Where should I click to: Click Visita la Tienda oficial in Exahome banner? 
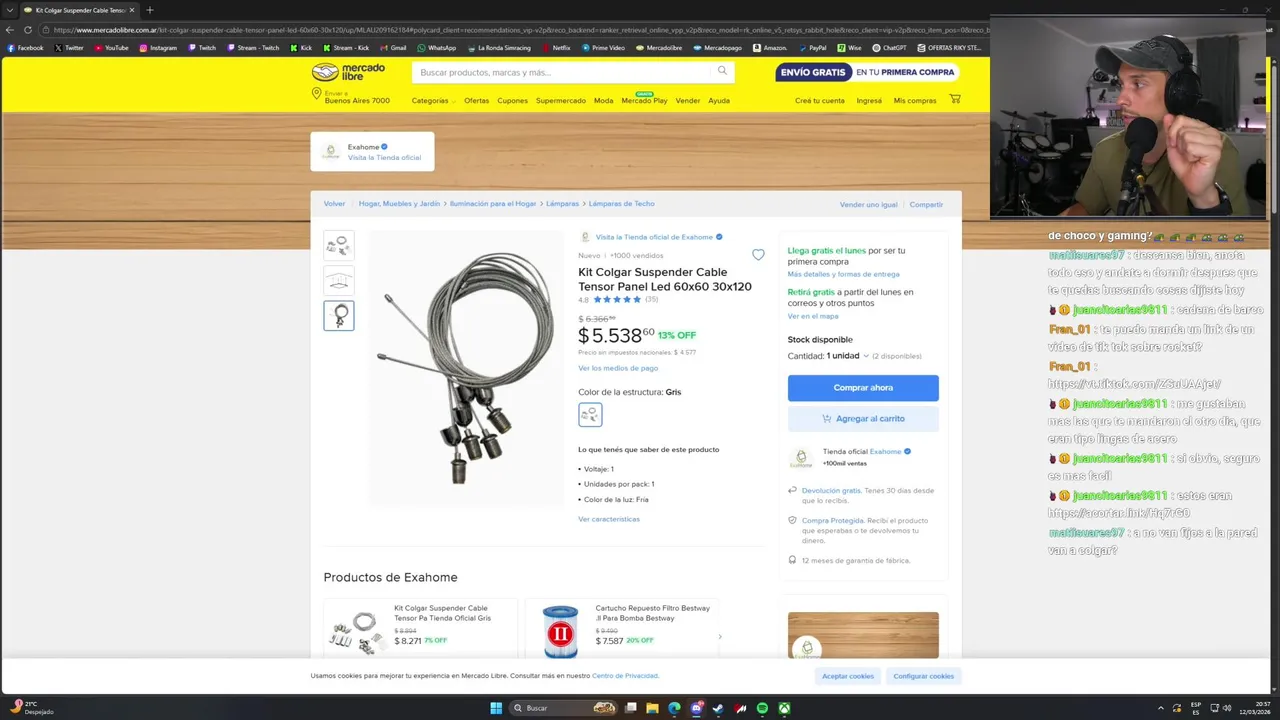pyautogui.click(x=384, y=157)
